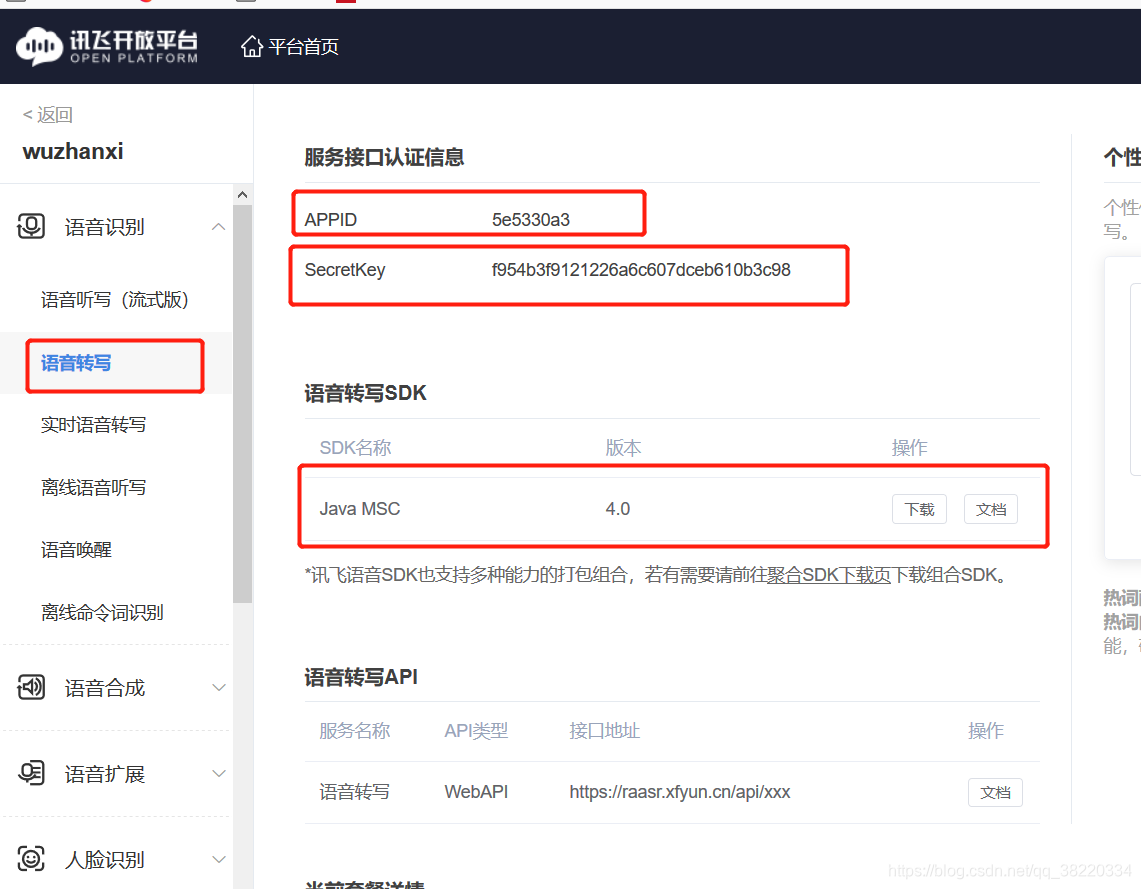Click the 服务接口认证信息 heading
Viewport: 1141px width, 889px height.
384,157
